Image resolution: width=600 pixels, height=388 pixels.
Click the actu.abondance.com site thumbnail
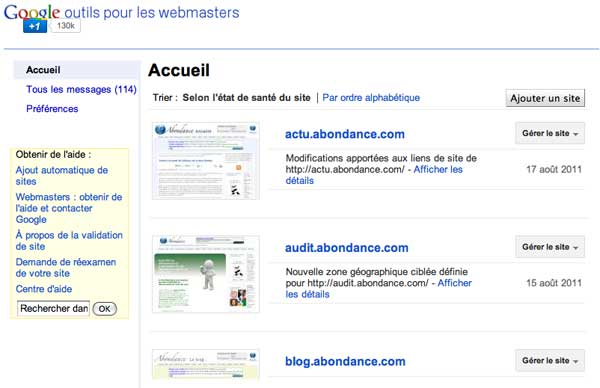pos(206,161)
